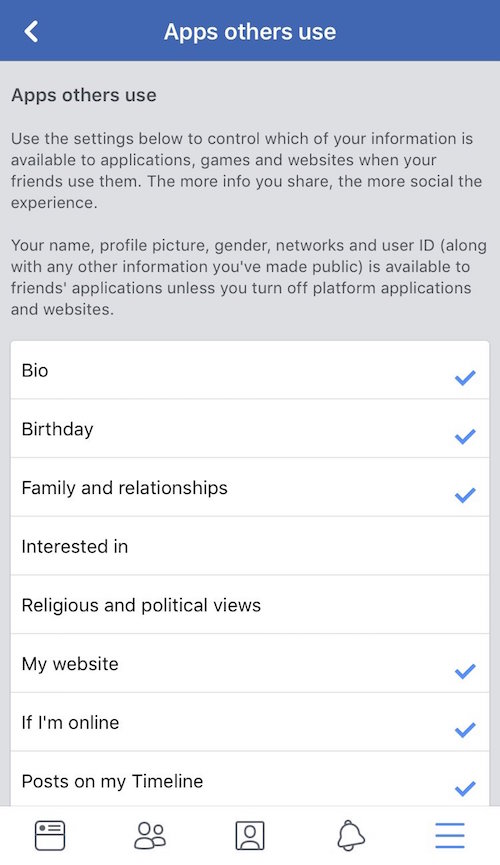The height and width of the screenshot is (865, 500).
Task: Tap the Apps others use header title
Action: (x=250, y=31)
